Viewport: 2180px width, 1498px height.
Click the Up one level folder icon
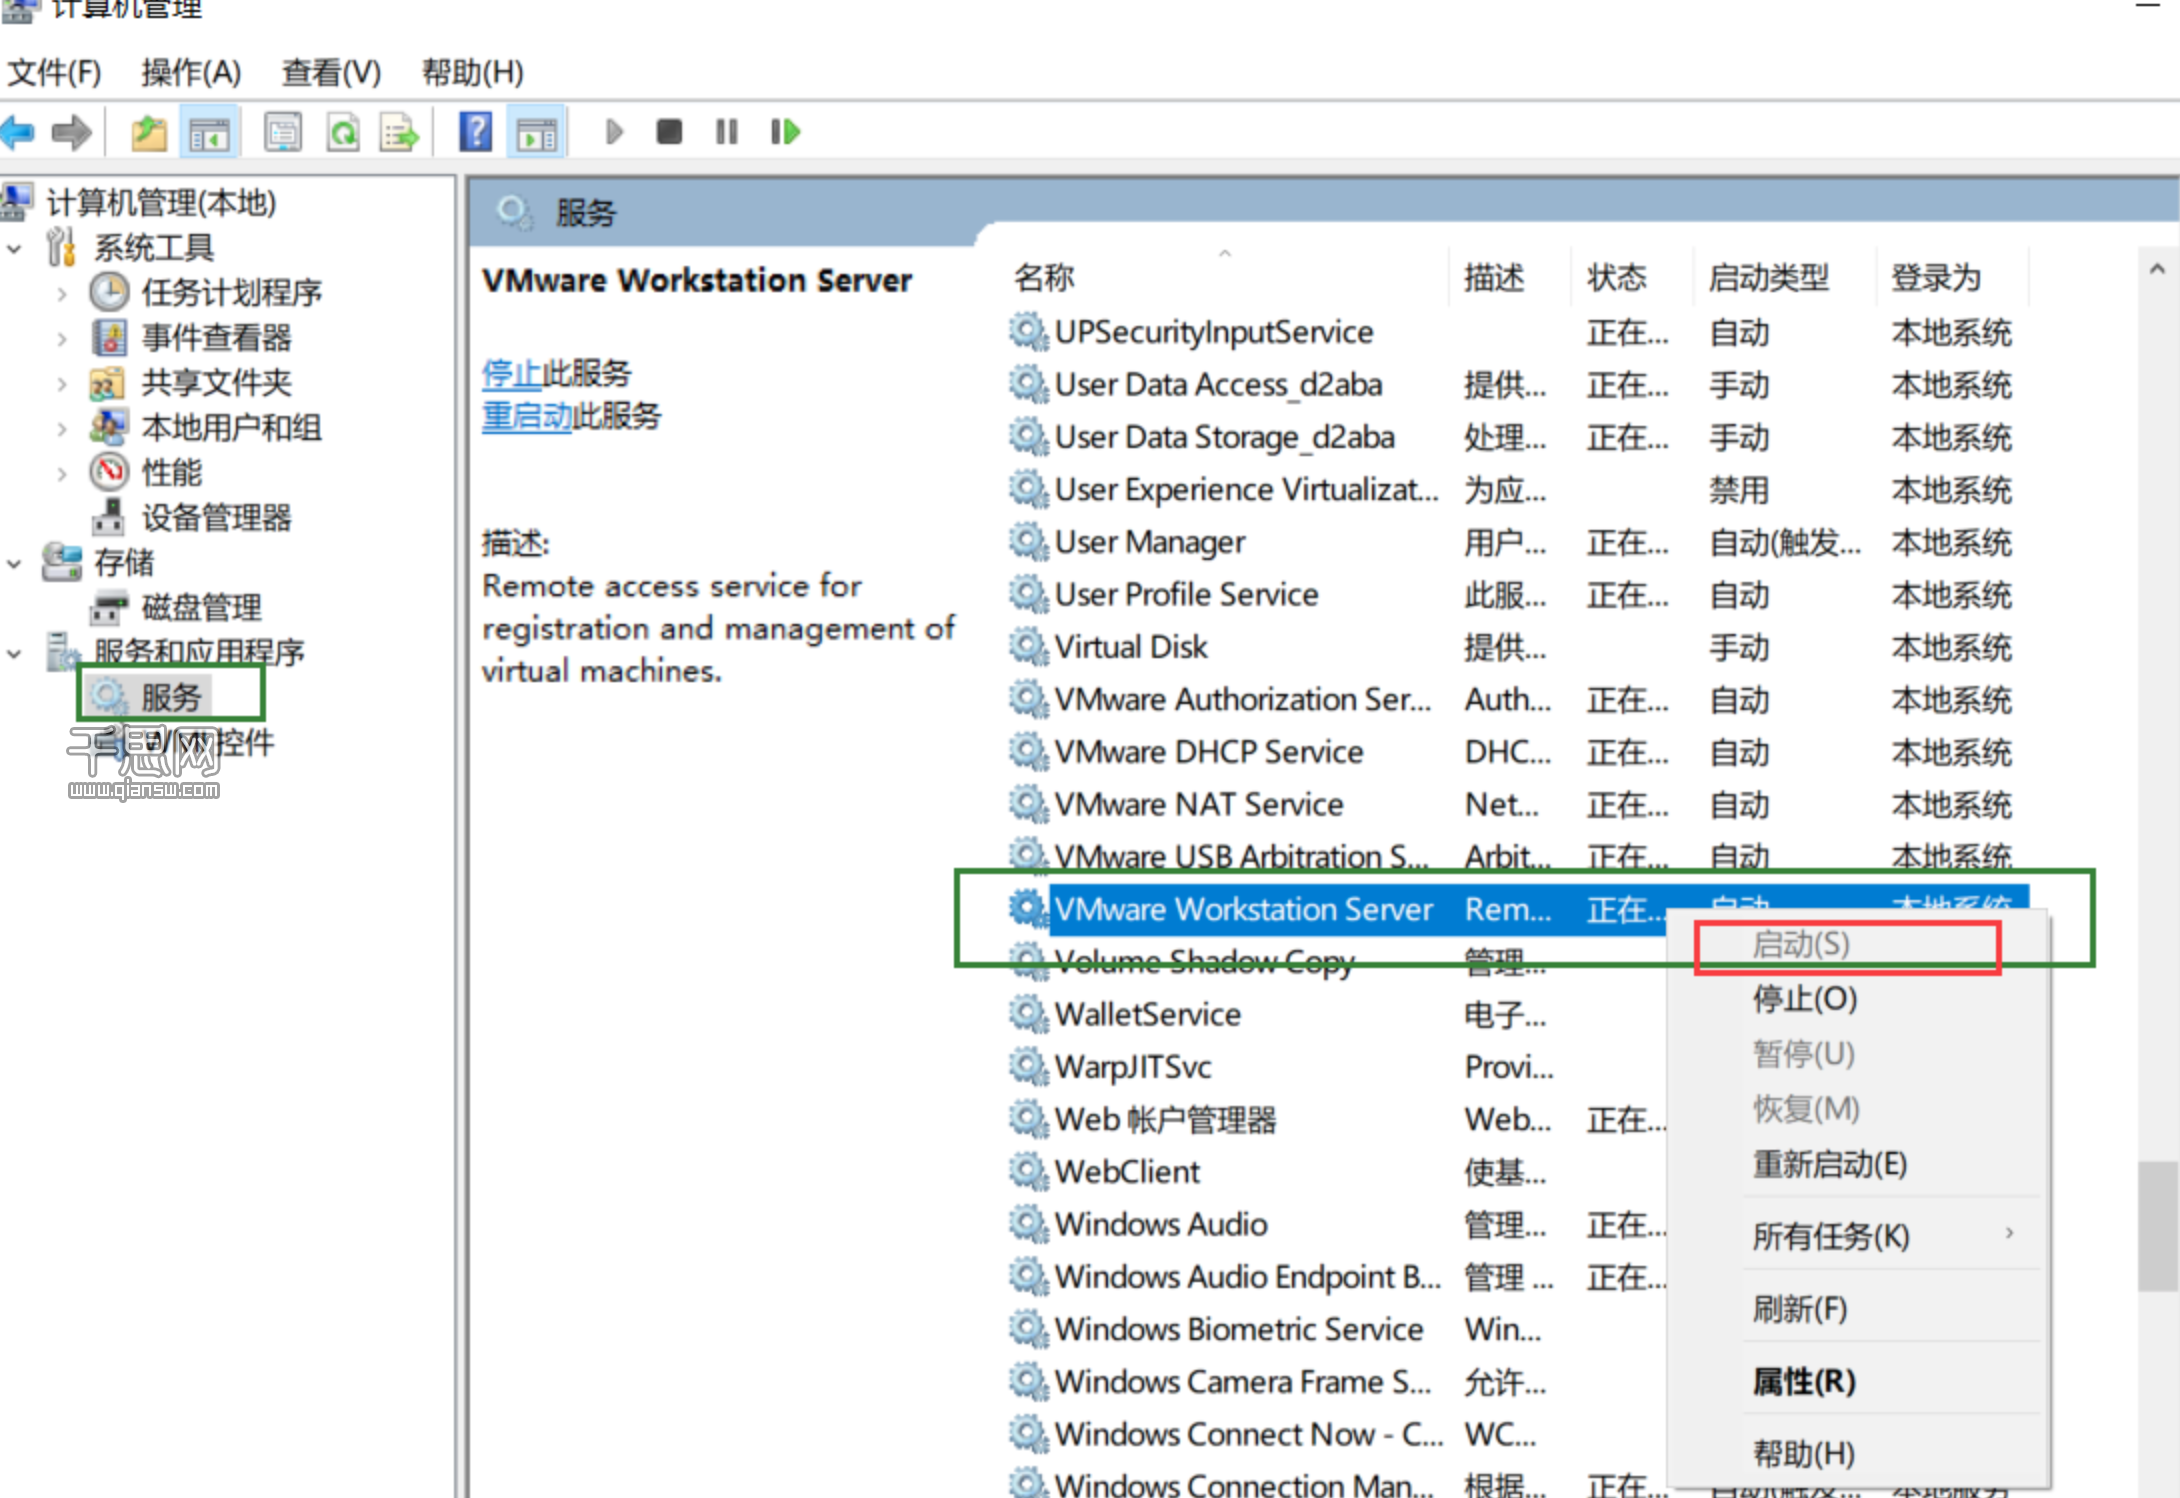tap(149, 132)
